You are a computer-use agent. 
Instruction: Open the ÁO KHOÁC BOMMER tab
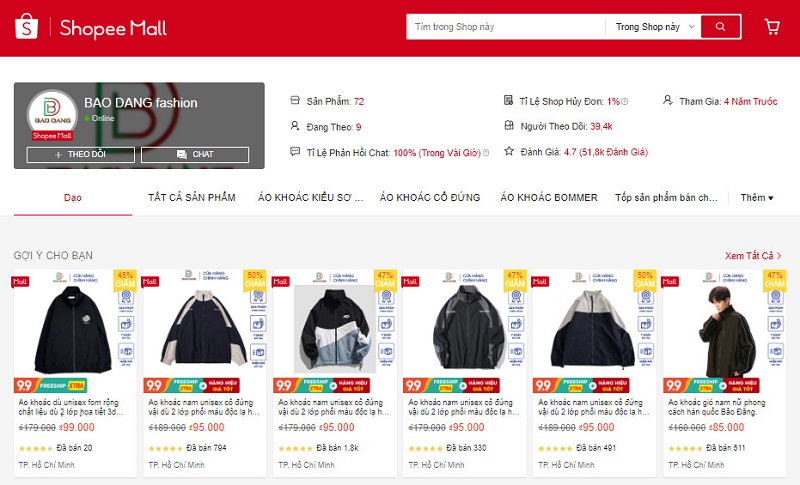click(x=548, y=198)
